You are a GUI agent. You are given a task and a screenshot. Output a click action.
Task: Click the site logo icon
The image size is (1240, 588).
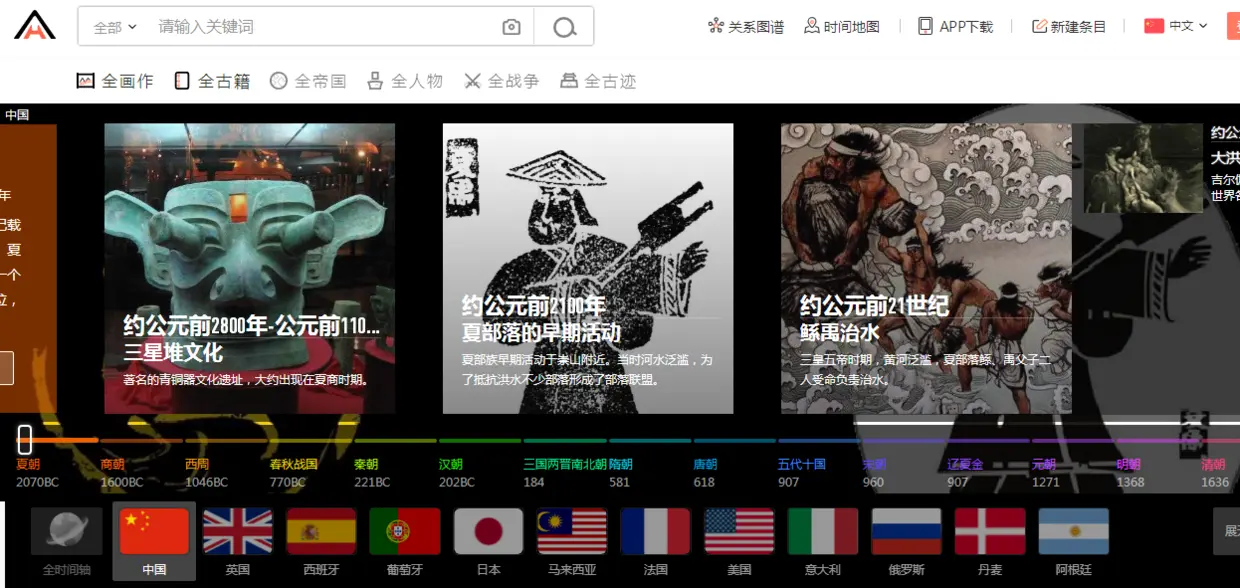(x=35, y=25)
